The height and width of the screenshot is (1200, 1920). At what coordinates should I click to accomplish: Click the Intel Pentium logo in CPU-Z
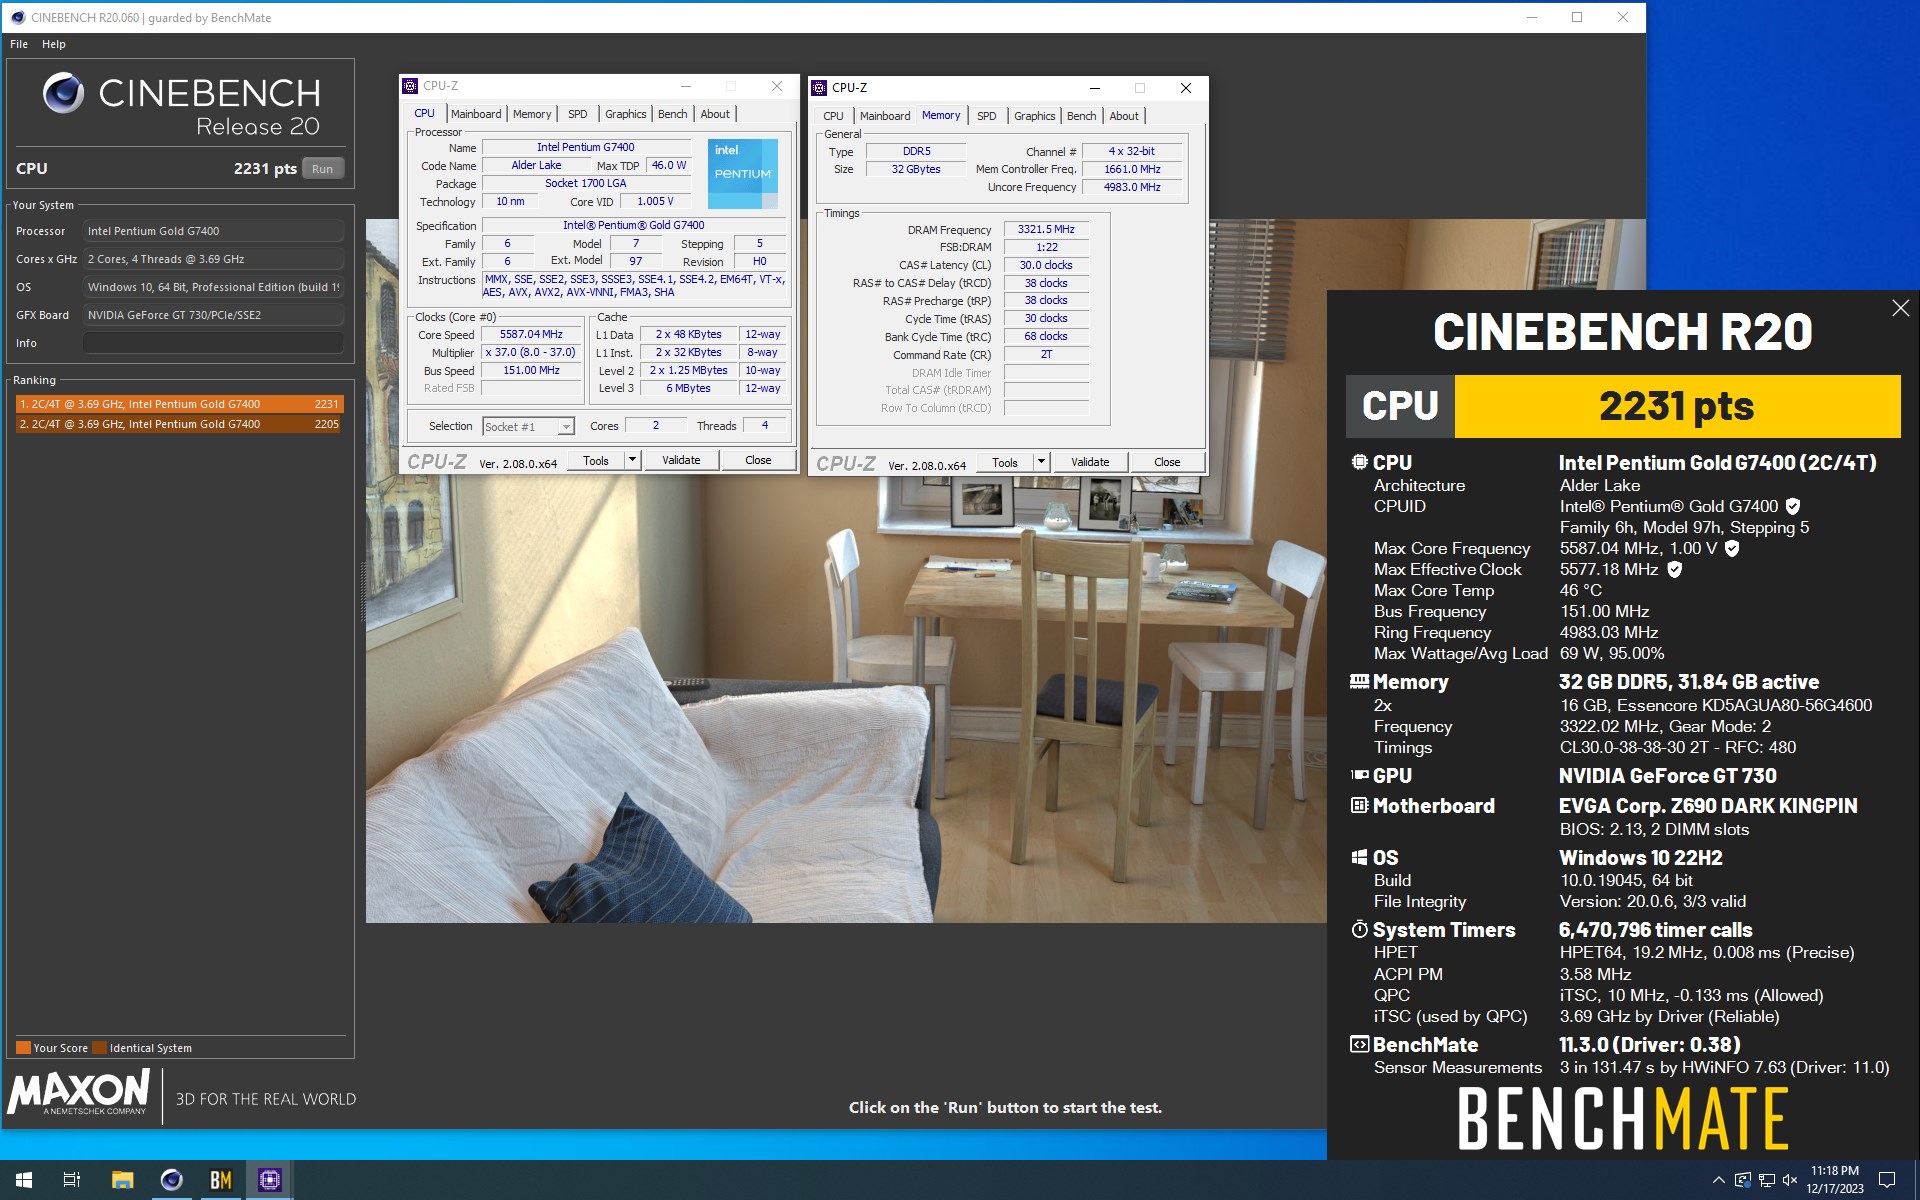pos(743,174)
